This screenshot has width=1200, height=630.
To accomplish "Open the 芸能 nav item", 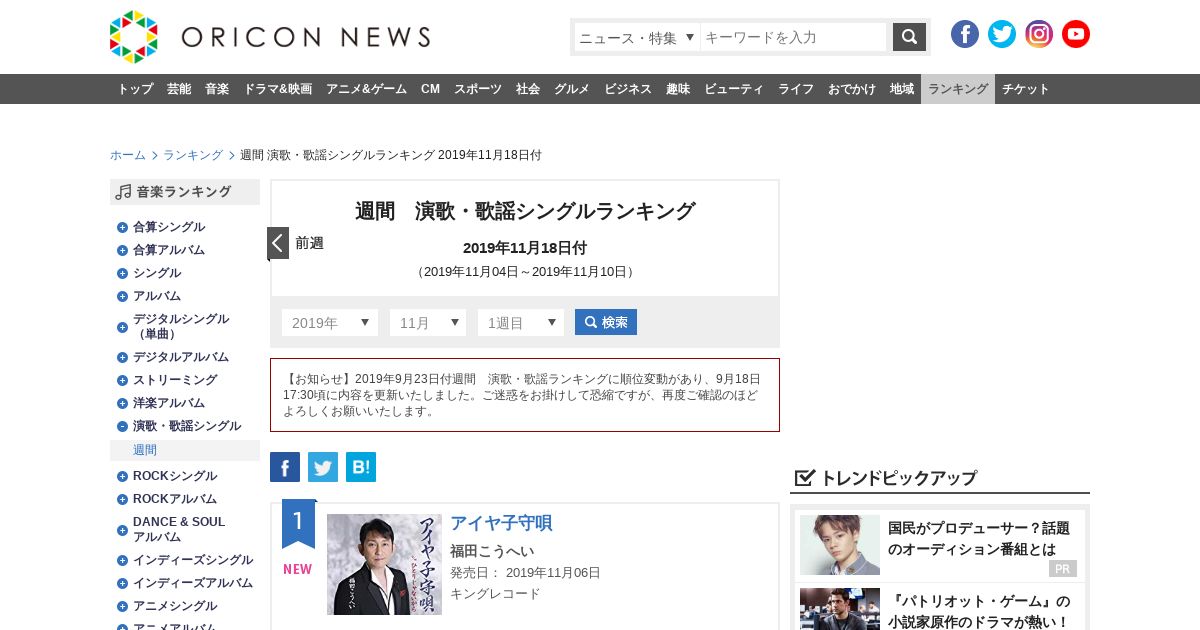I will (179, 89).
